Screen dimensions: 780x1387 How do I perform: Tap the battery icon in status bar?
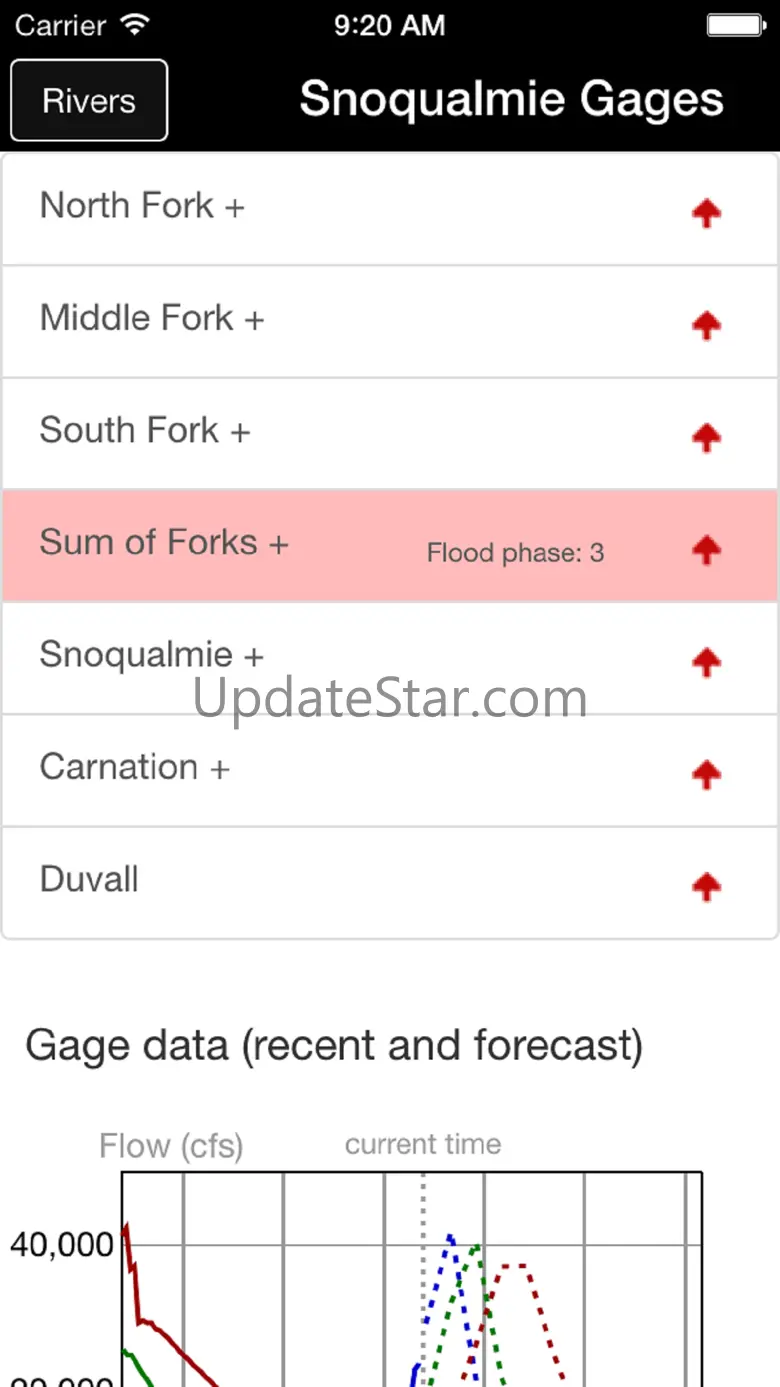[739, 24]
